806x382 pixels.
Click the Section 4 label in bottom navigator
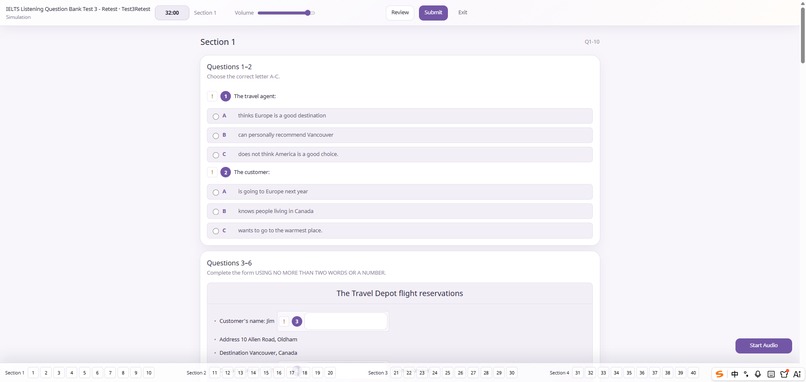coord(559,373)
